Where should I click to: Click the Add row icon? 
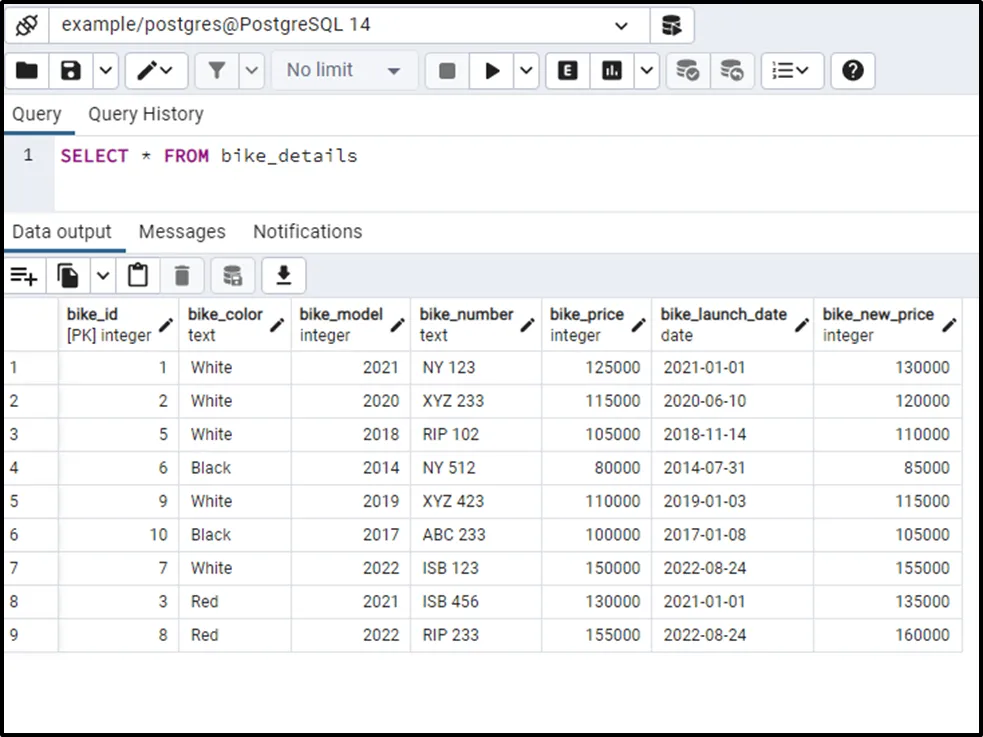[x=24, y=275]
